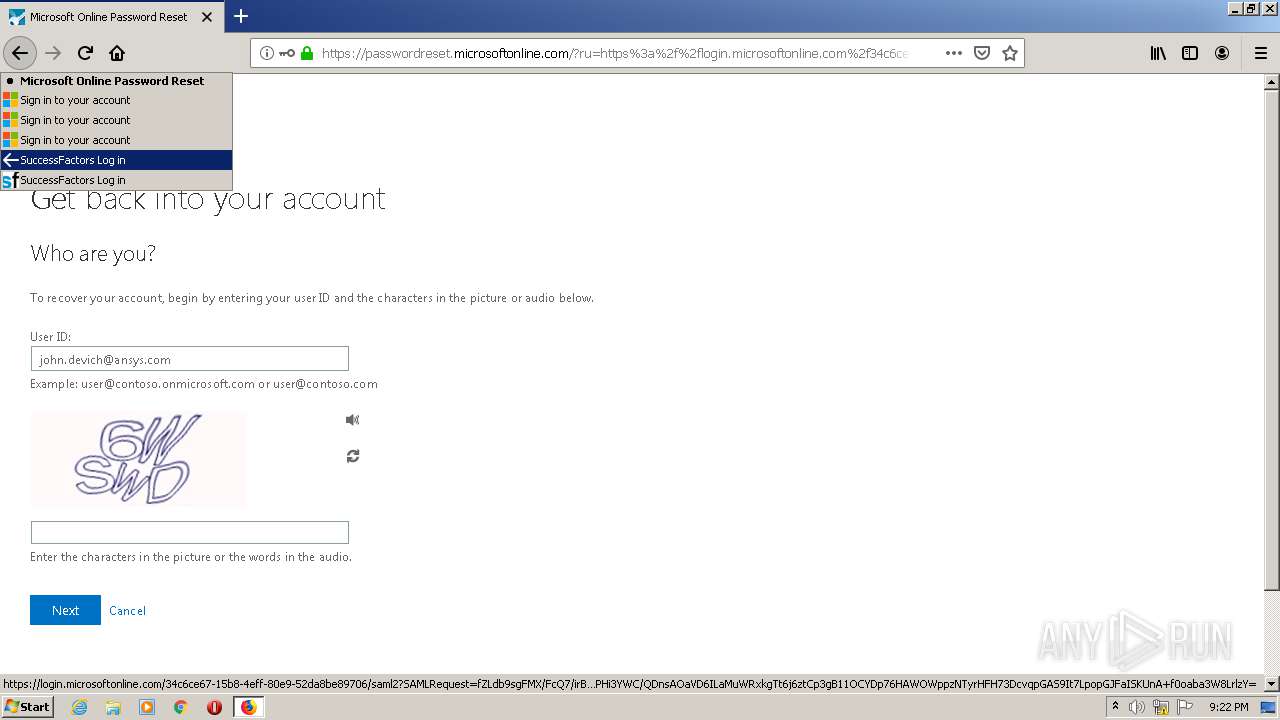The width and height of the screenshot is (1280, 720).
Task: Open the volume tray icon
Action: (x=1137, y=707)
